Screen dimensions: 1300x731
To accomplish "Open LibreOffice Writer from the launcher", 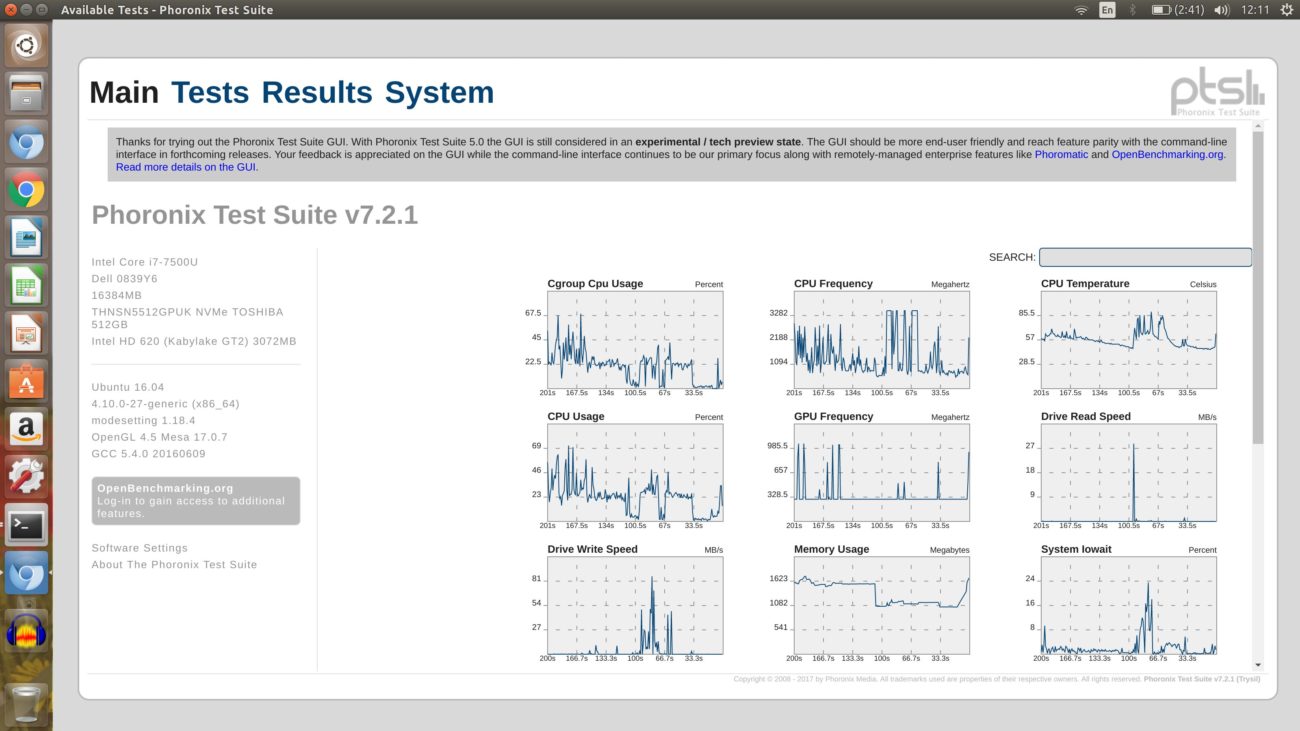I will pyautogui.click(x=26, y=237).
